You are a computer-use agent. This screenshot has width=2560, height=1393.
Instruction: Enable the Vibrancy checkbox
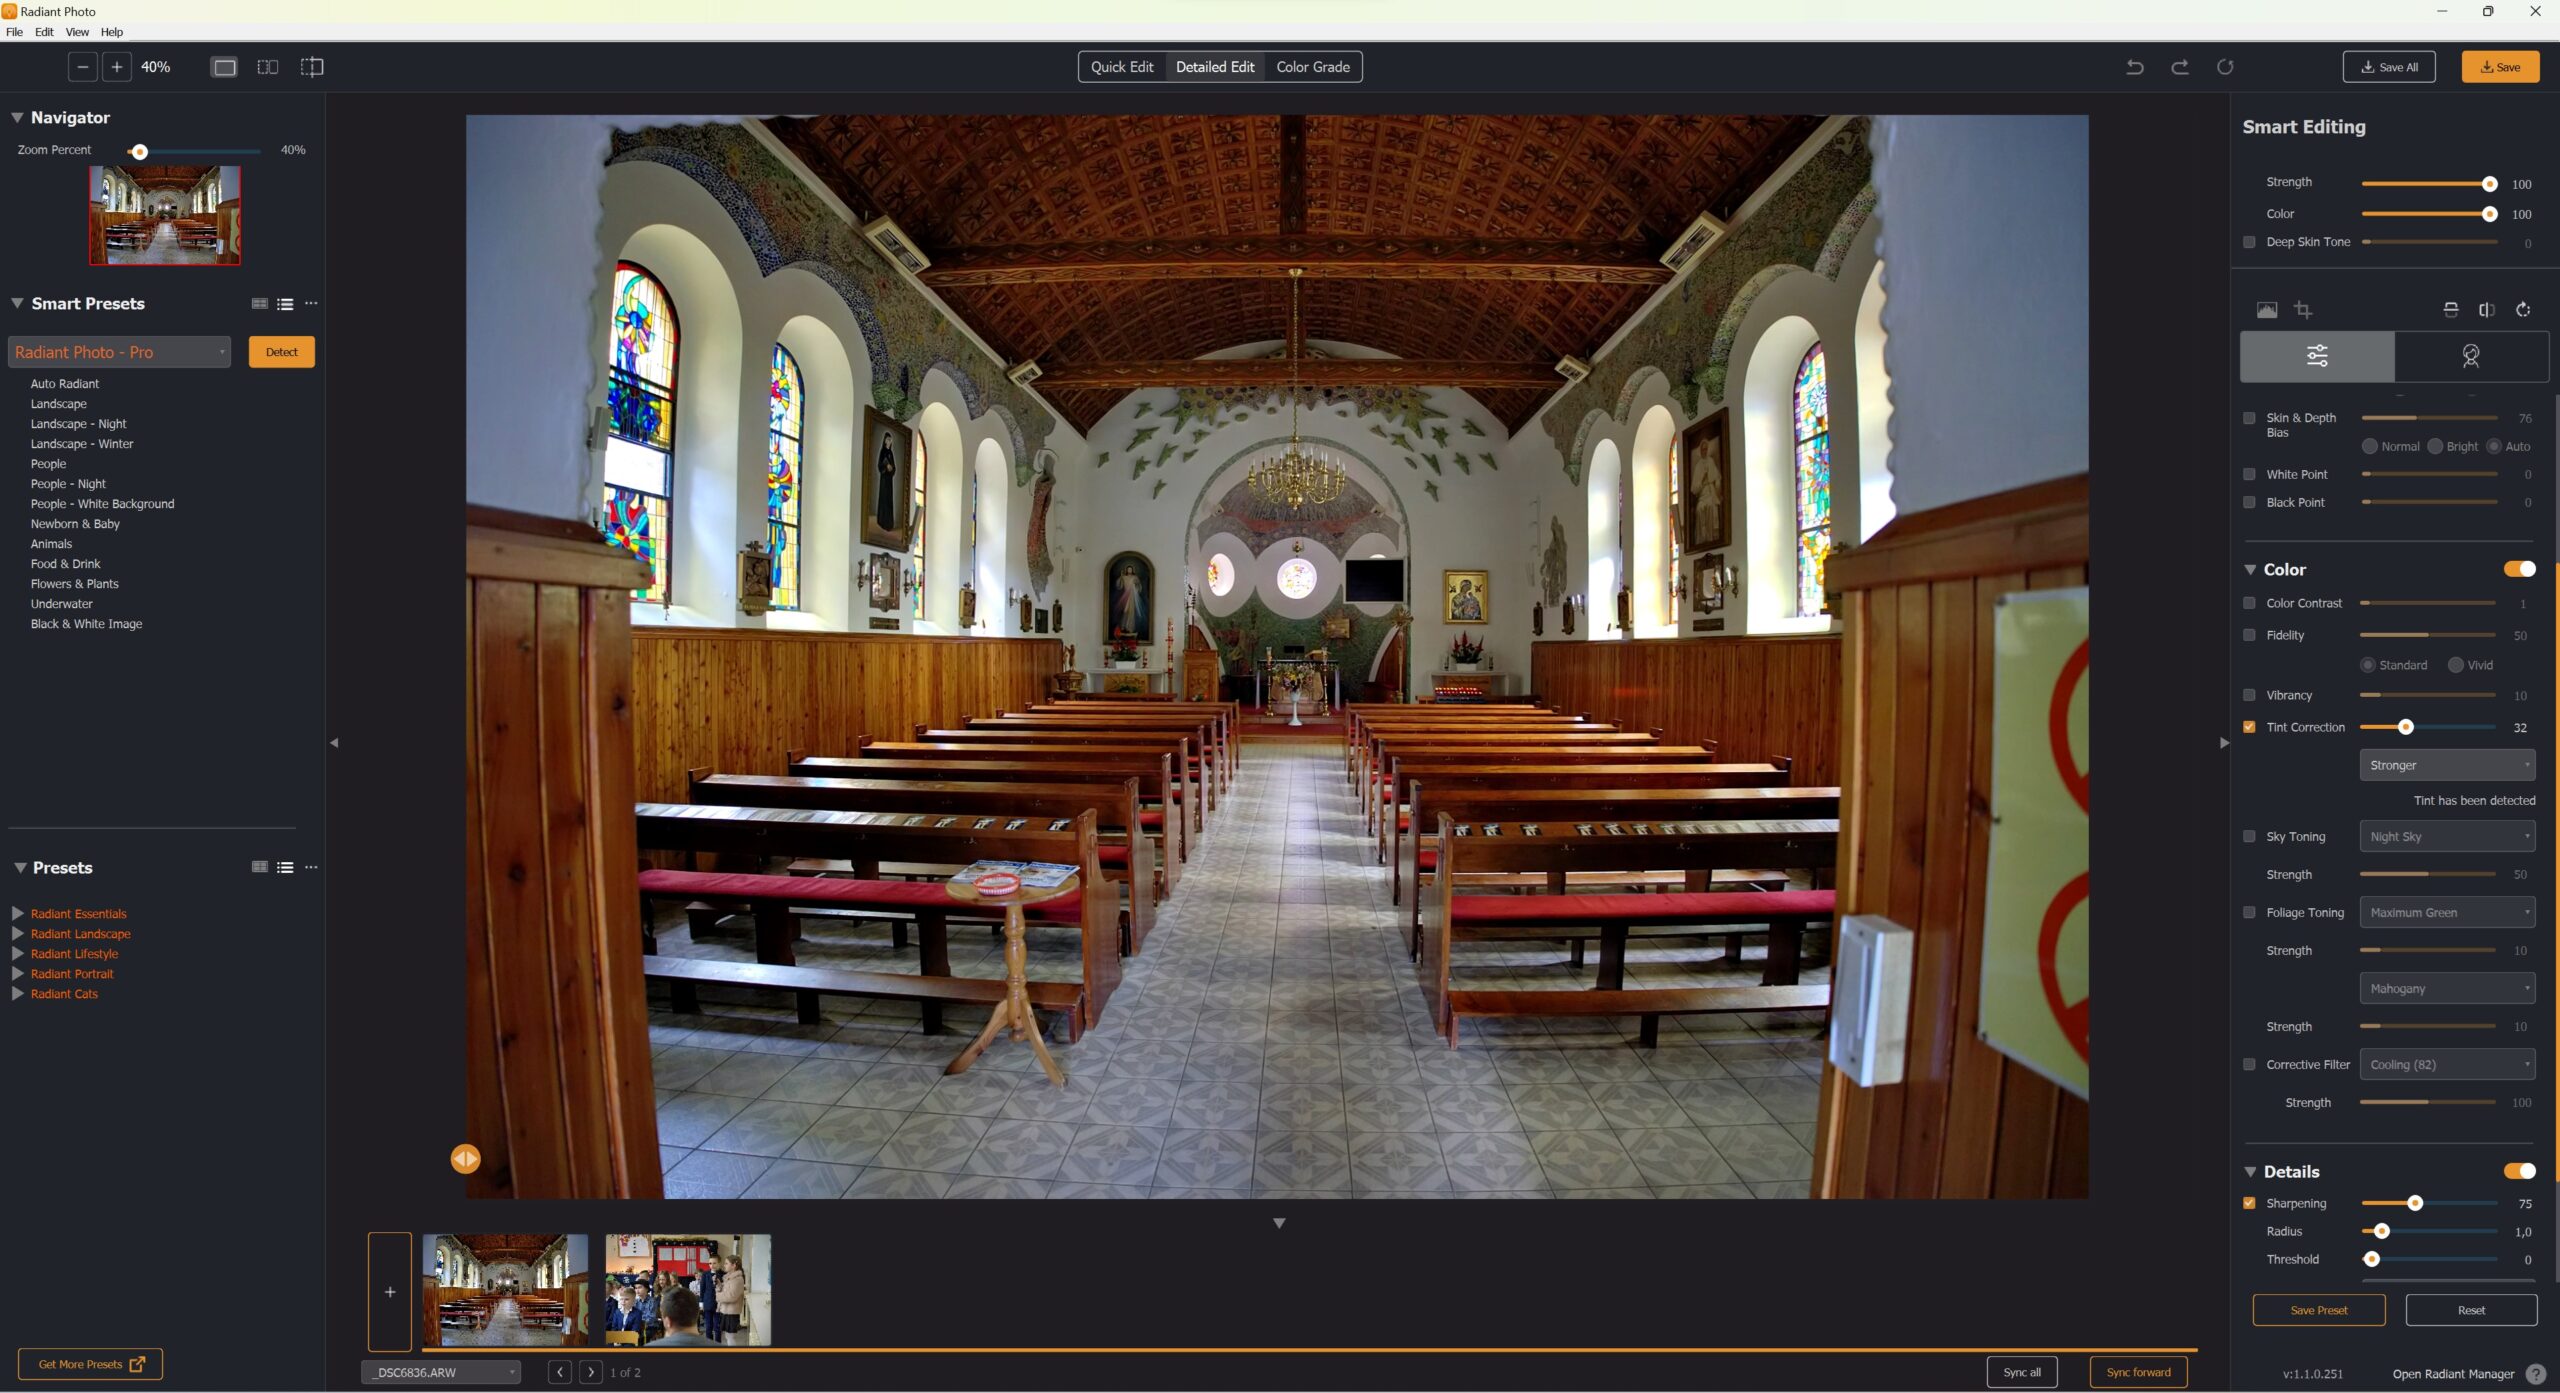tap(2249, 695)
